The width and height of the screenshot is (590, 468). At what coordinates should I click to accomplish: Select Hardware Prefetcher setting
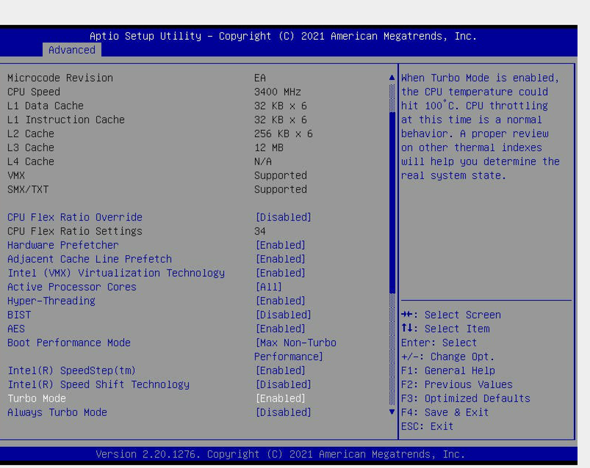click(63, 245)
